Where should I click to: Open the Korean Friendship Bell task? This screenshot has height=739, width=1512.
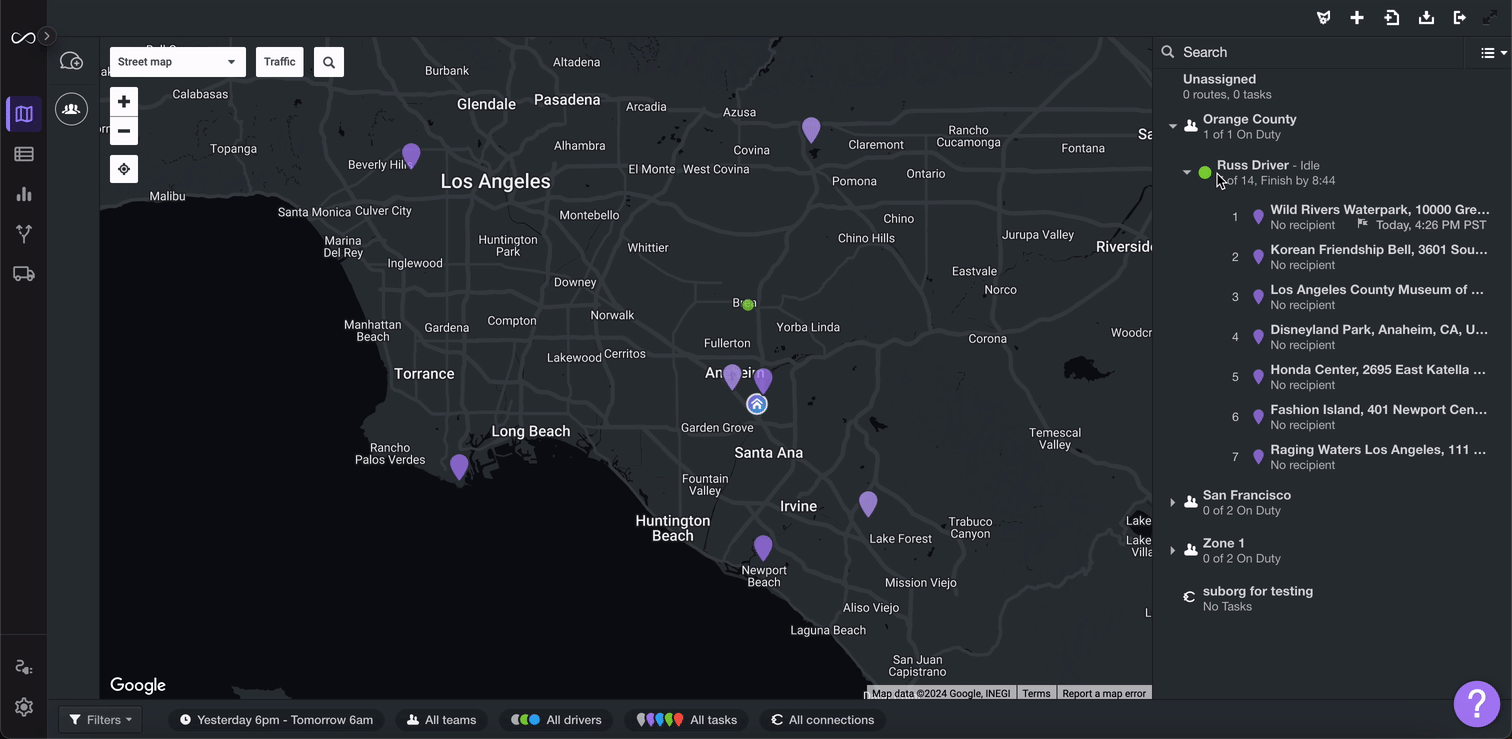[1360, 257]
